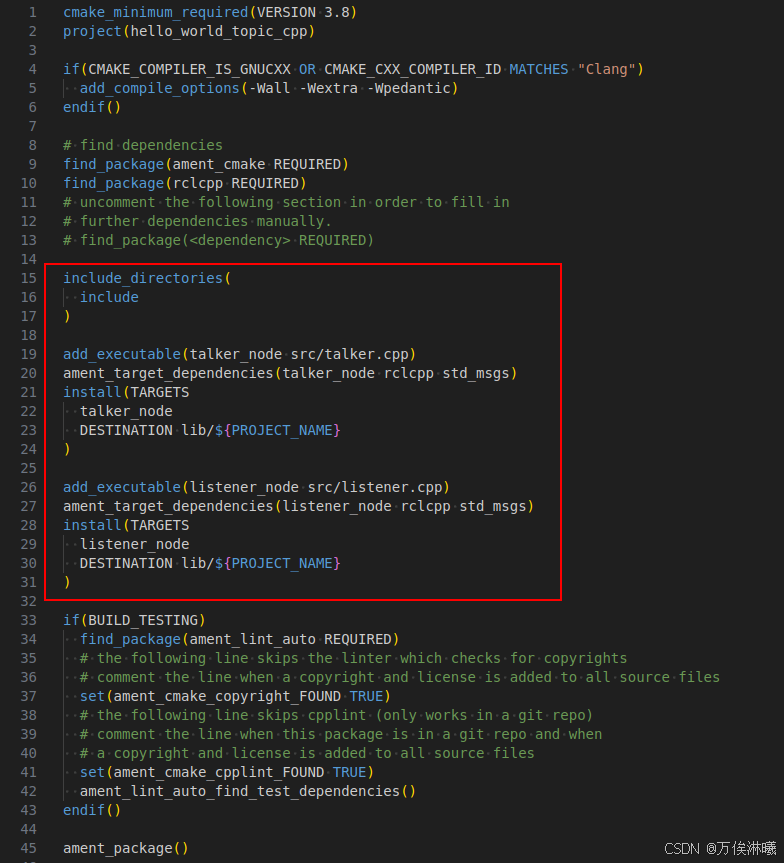Click "talker_node" on line 22
Viewport: 784px width, 863px height.
pyautogui.click(x=126, y=411)
